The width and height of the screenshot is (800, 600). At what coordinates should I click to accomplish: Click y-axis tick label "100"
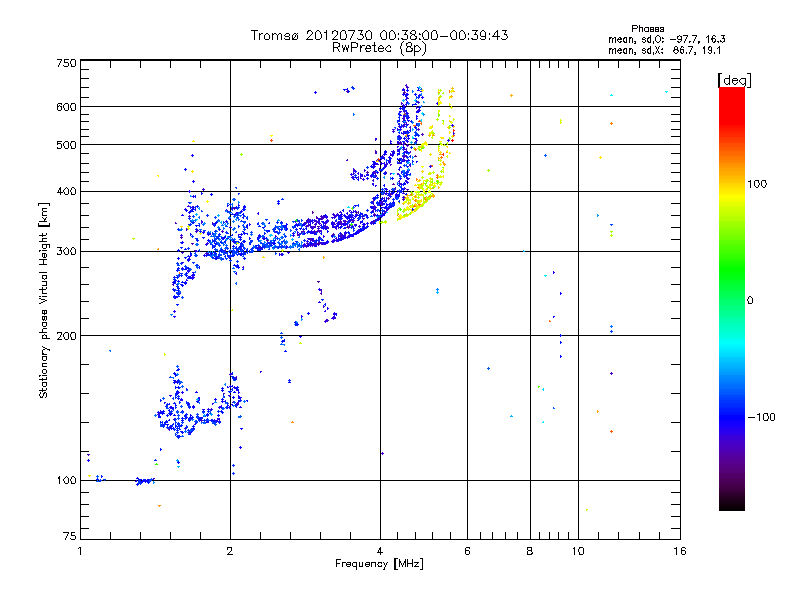point(66,480)
